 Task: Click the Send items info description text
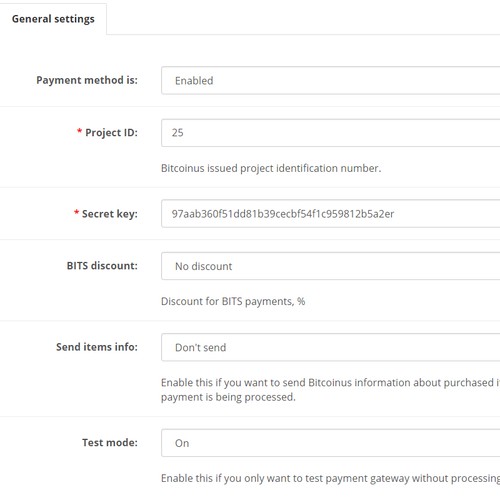click(x=330, y=390)
